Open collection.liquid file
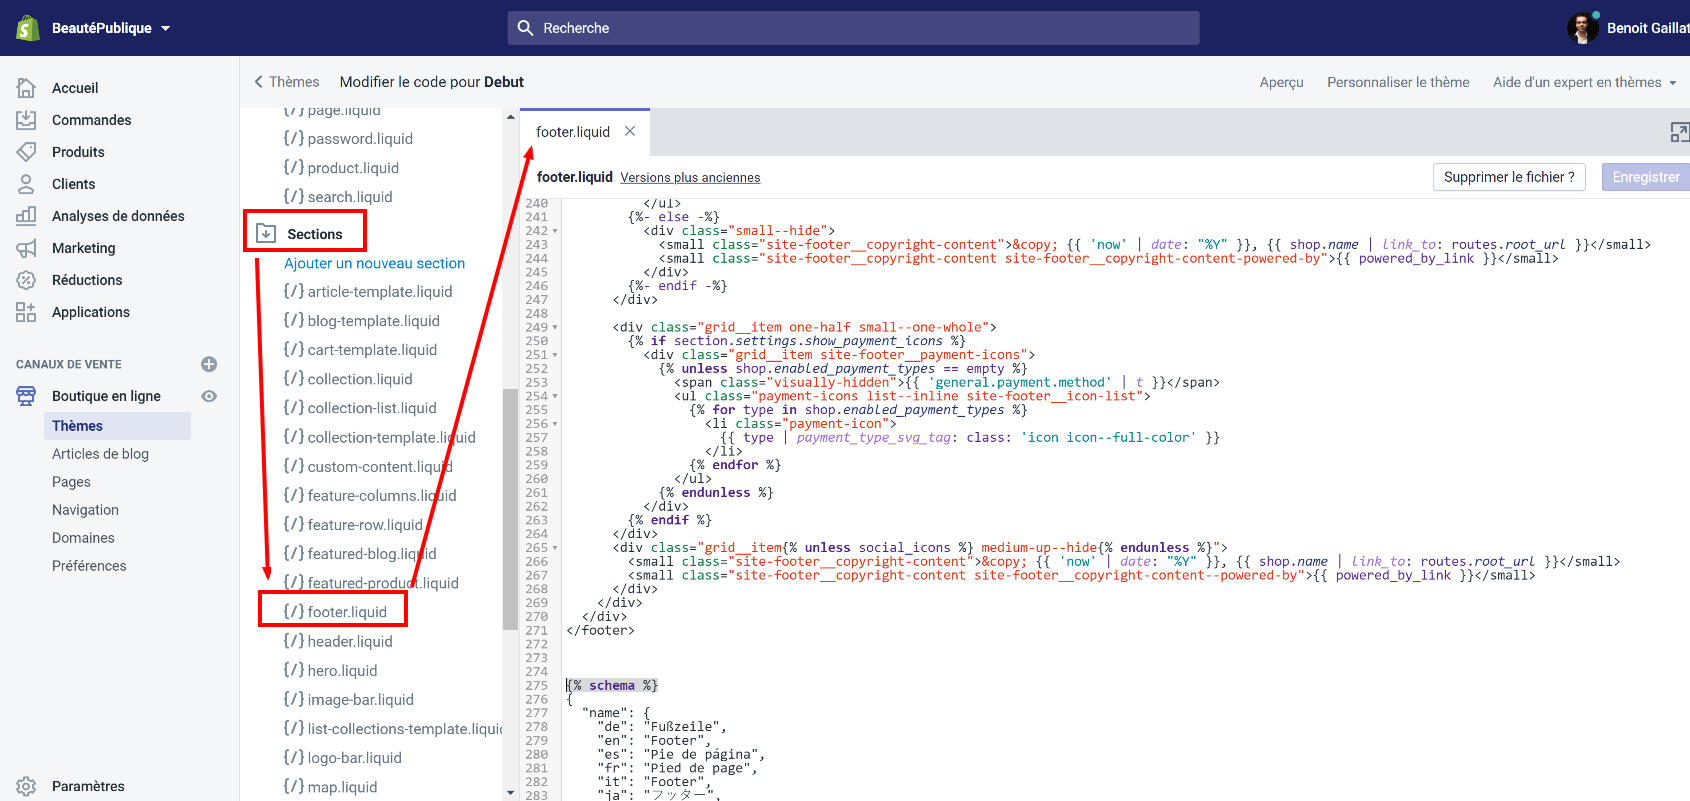 click(348, 379)
